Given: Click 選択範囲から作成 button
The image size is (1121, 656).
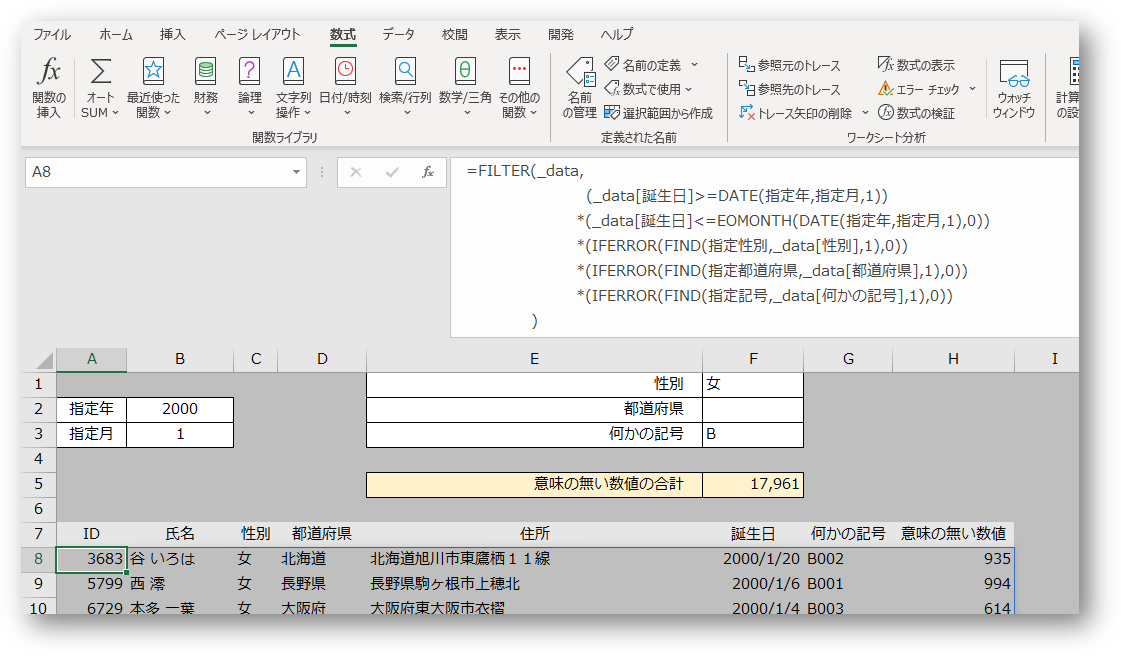Looking at the screenshot, I should pyautogui.click(x=658, y=113).
